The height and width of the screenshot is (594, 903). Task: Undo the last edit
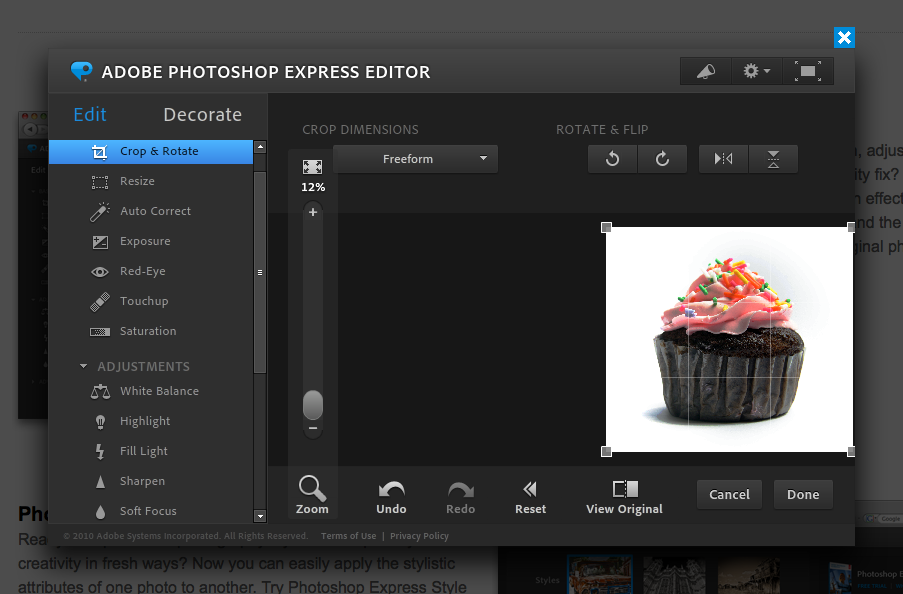coord(392,497)
